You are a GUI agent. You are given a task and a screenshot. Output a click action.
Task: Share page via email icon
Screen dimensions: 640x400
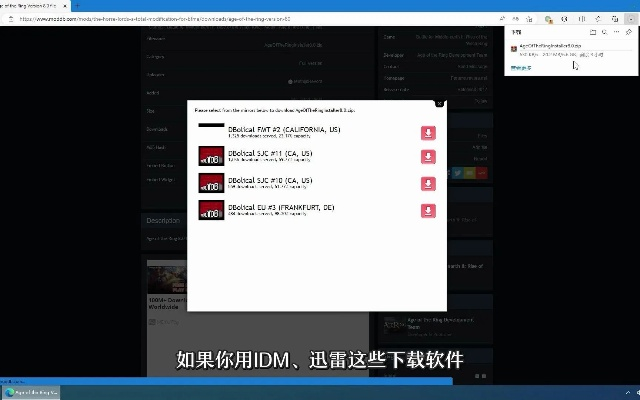pyautogui.click(x=469, y=173)
